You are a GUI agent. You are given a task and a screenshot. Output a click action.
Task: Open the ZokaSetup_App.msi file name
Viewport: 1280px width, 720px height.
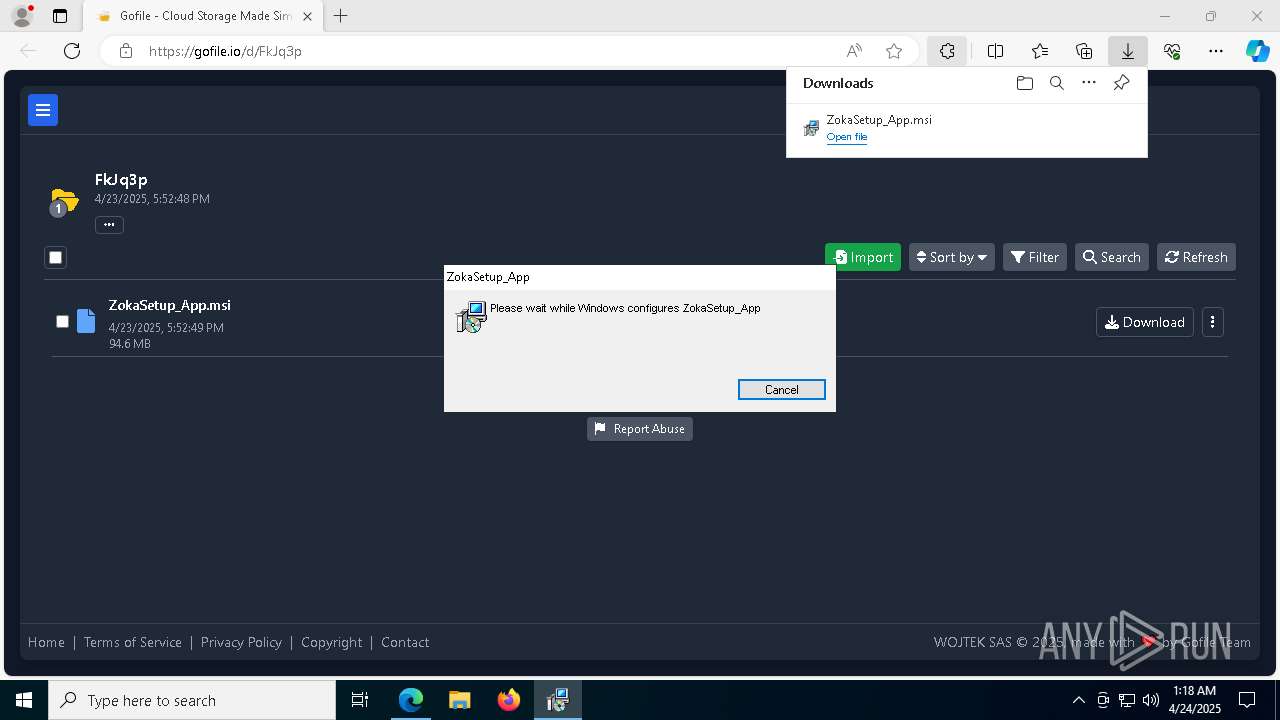[169, 305]
